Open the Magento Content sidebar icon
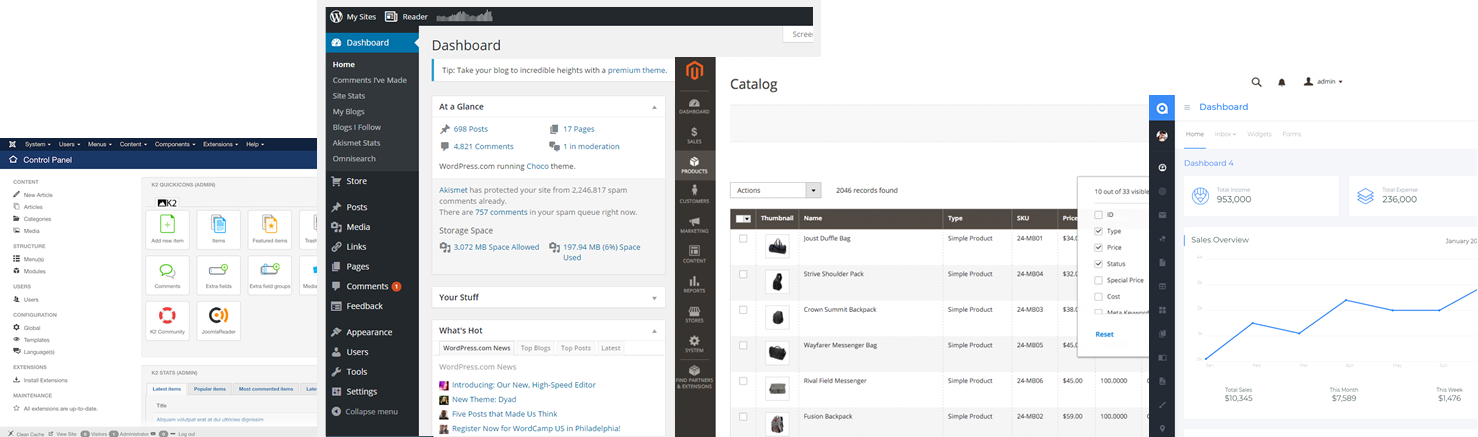 pyautogui.click(x=694, y=254)
